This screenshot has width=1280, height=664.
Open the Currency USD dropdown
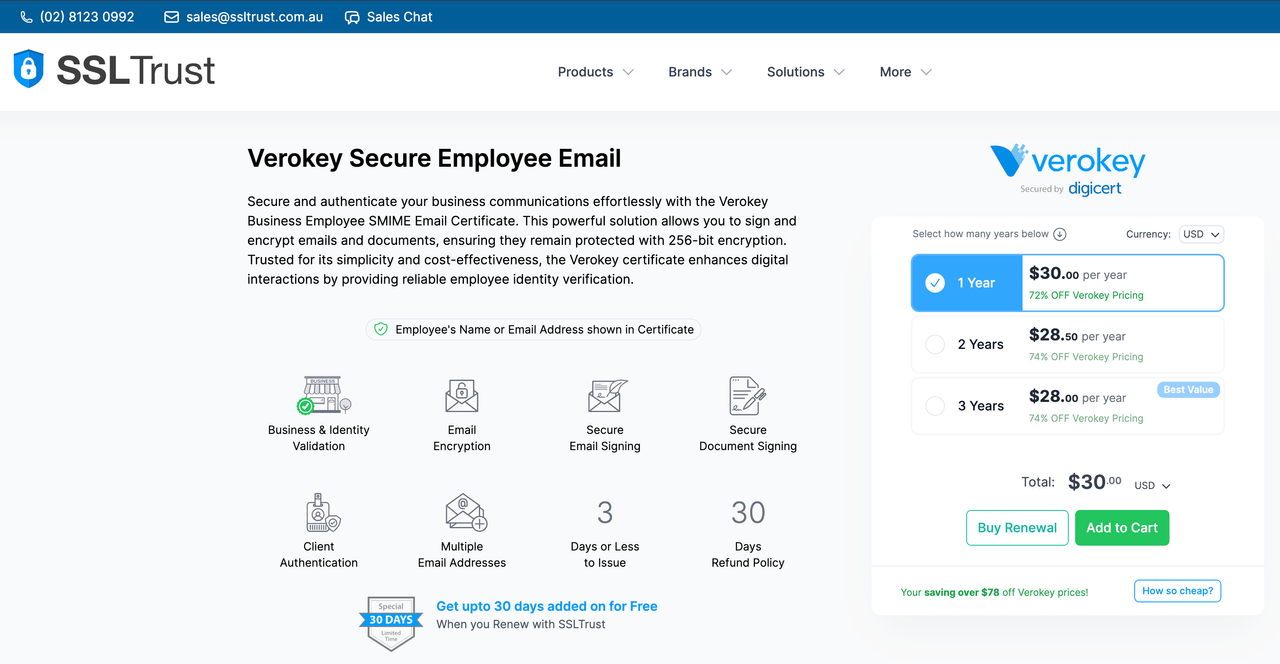[1201, 234]
